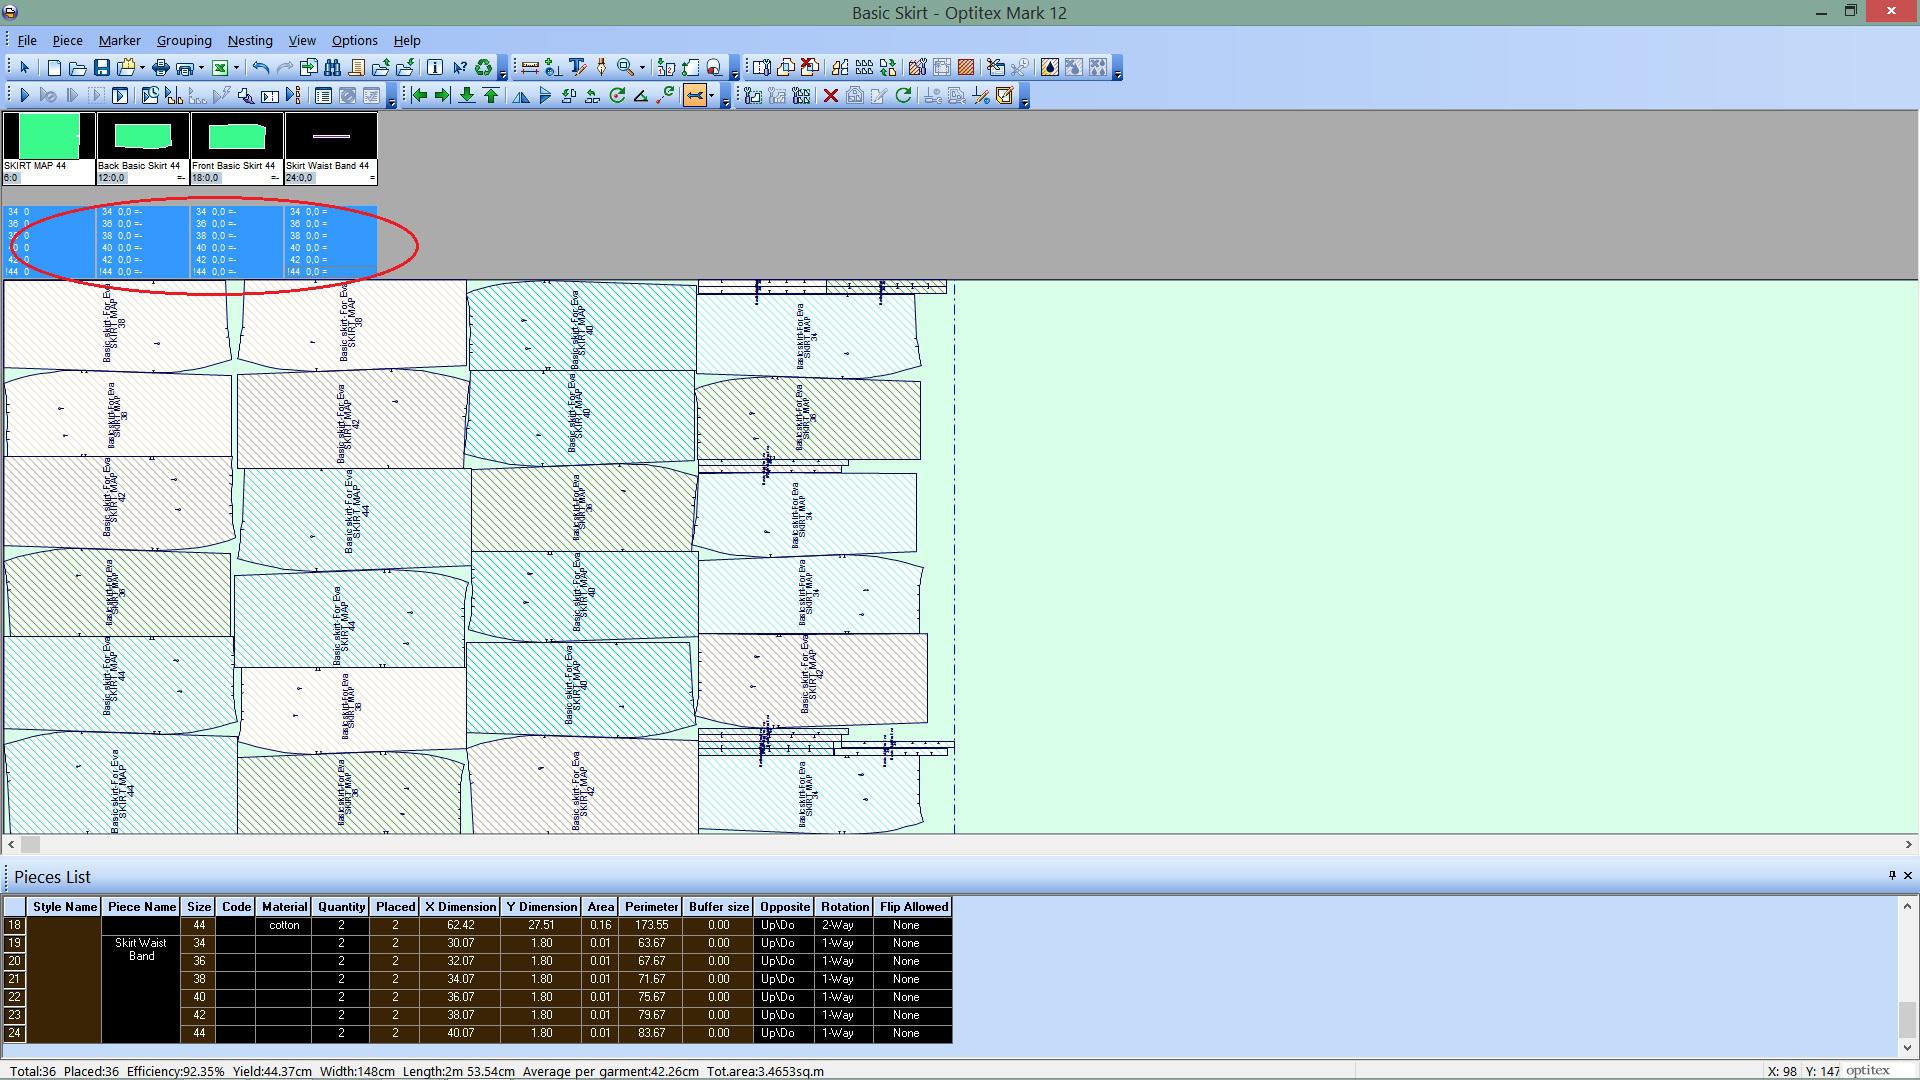Click the Quantity column header
1920x1080 pixels.
[x=341, y=907]
